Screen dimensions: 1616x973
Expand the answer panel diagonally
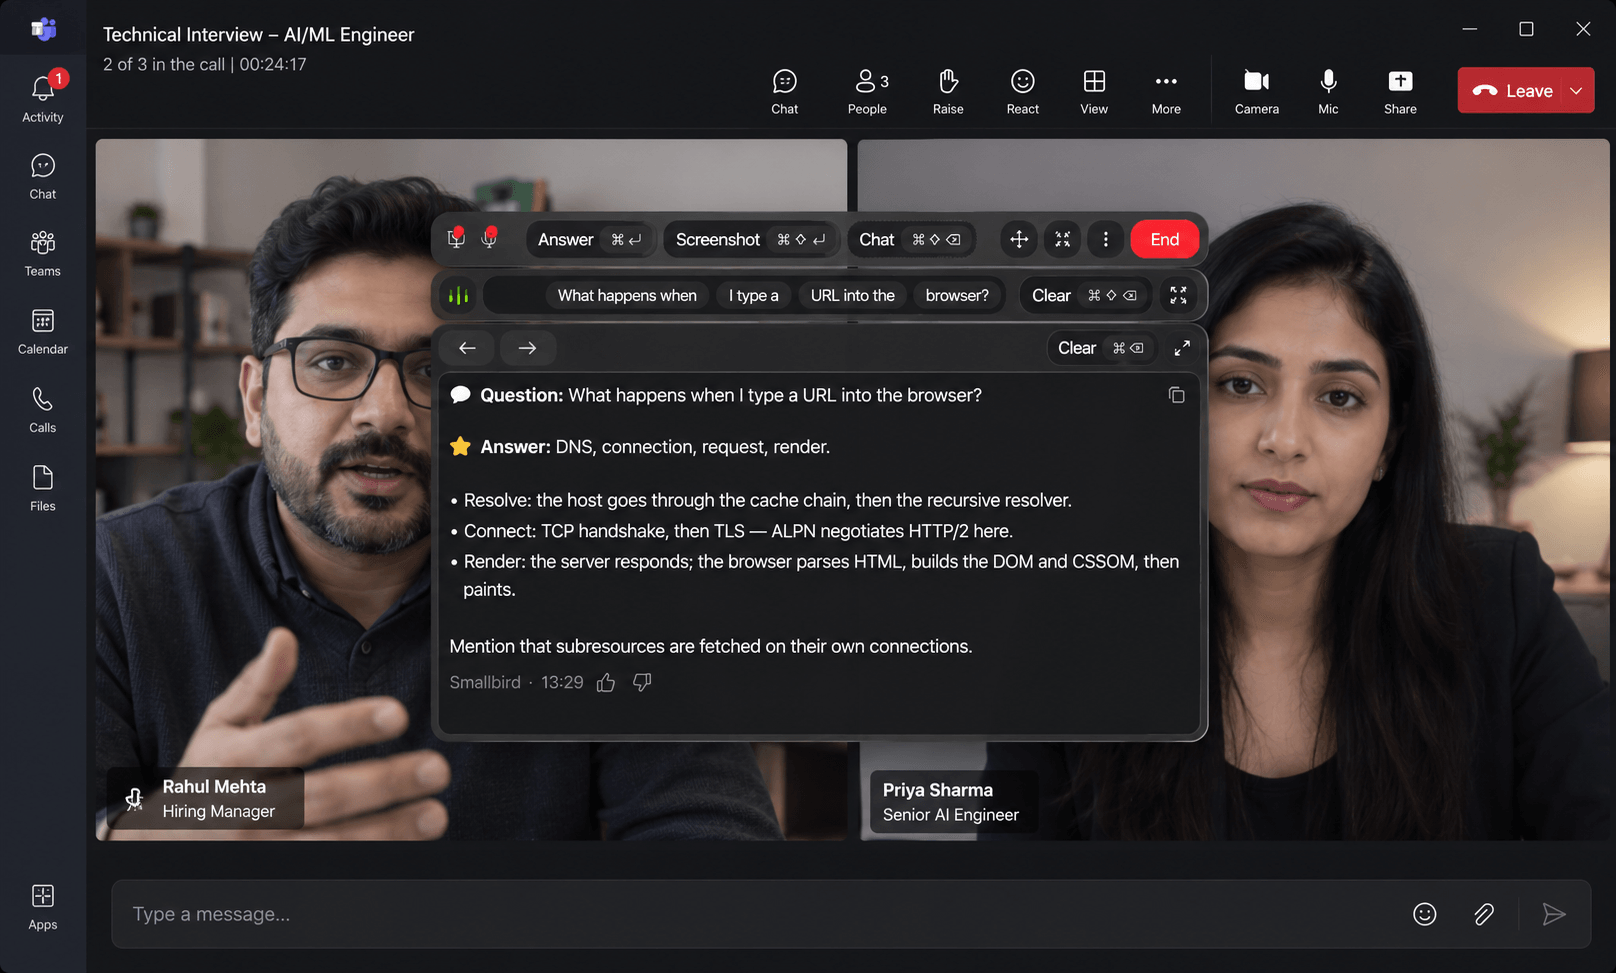pos(1182,348)
